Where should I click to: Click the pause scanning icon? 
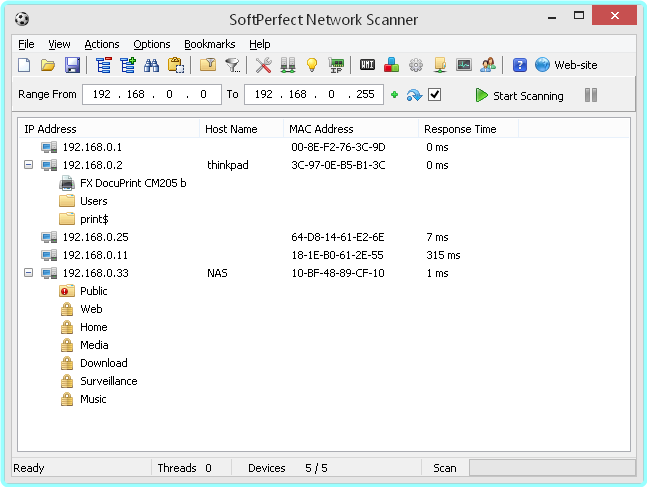click(591, 95)
